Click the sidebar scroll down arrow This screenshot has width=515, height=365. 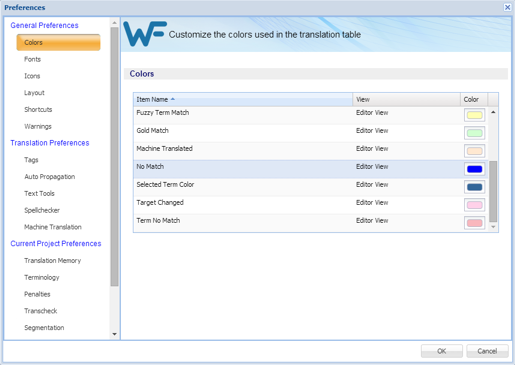[114, 334]
